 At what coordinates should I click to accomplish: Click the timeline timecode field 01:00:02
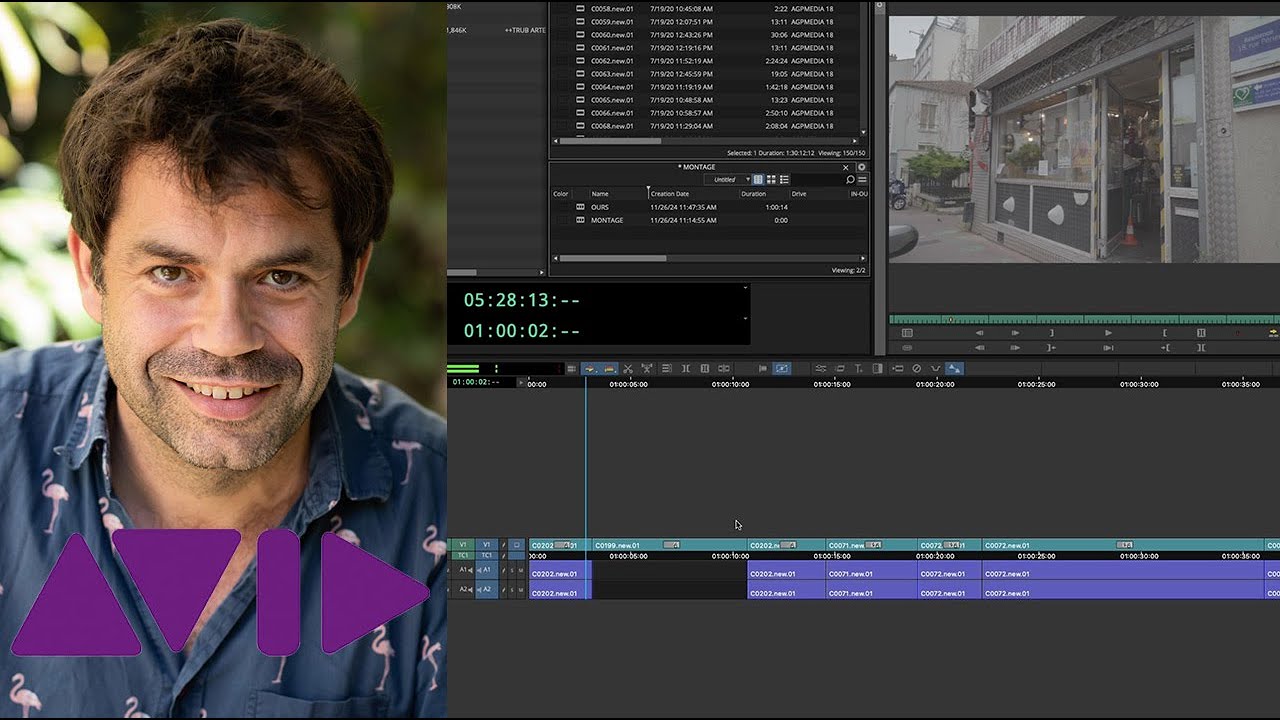474,382
